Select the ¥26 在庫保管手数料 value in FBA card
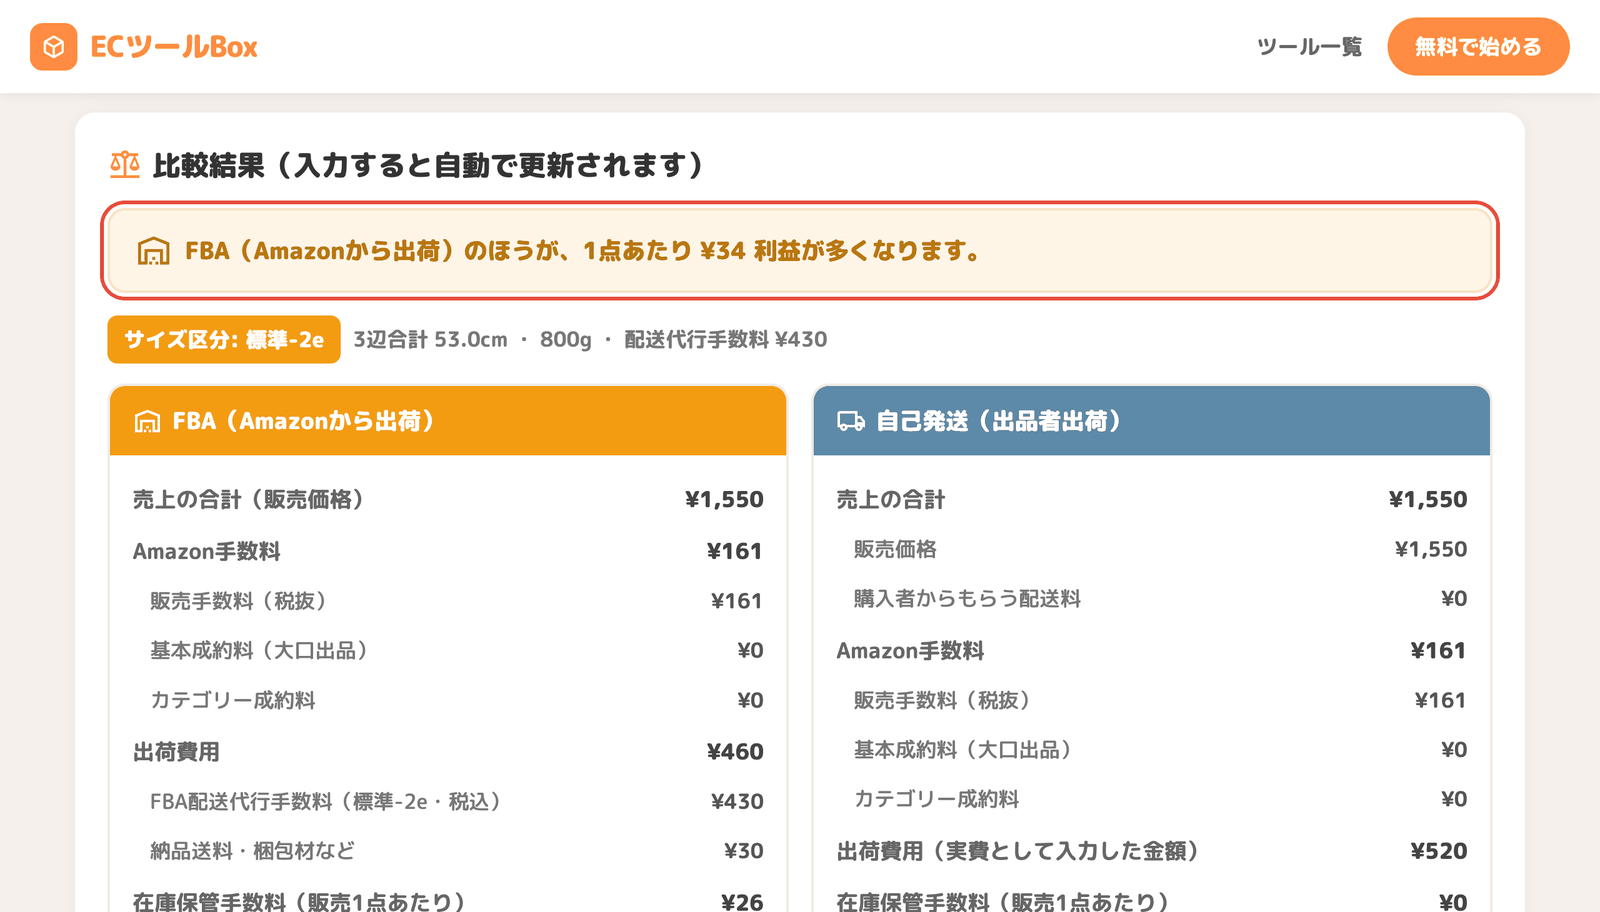 pyautogui.click(x=743, y=902)
